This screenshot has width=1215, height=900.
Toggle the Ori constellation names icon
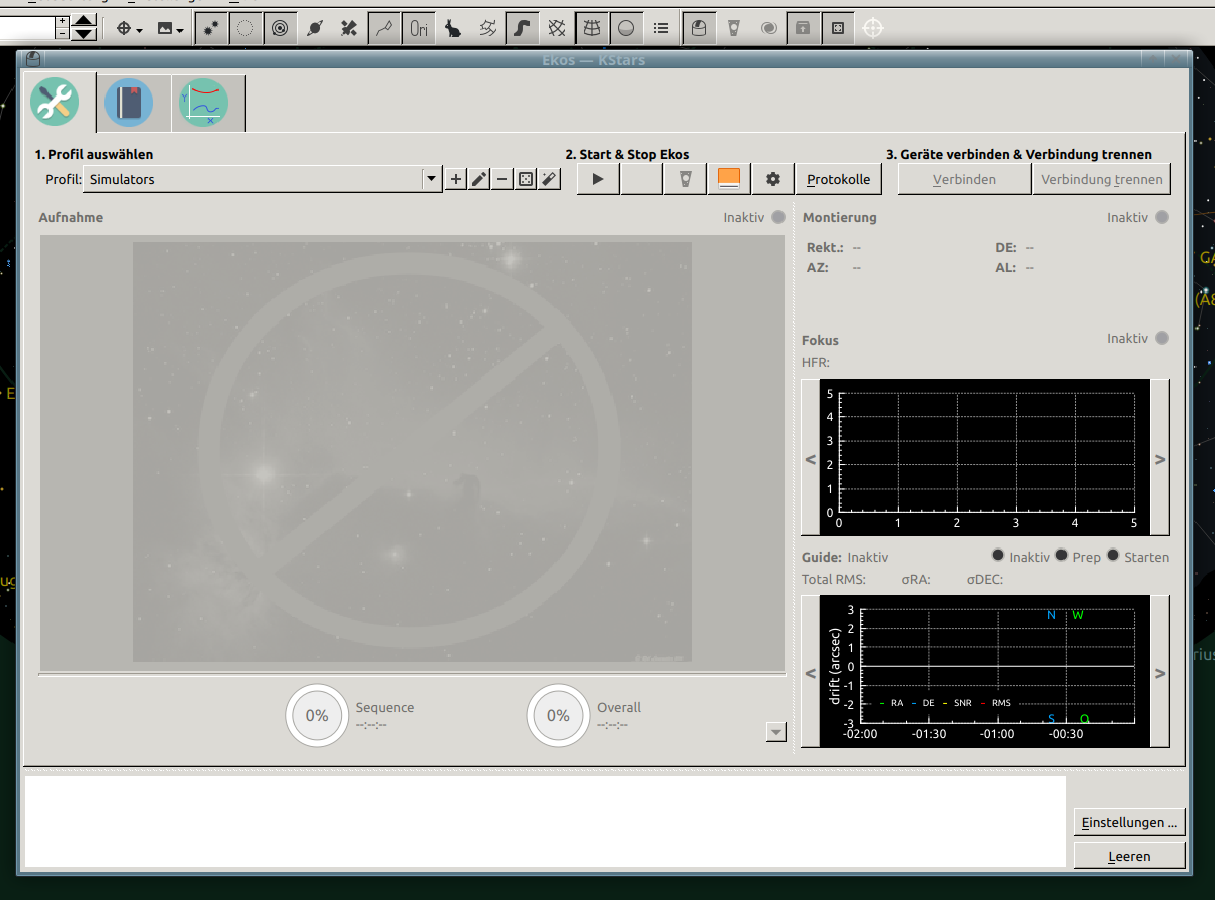click(x=419, y=28)
